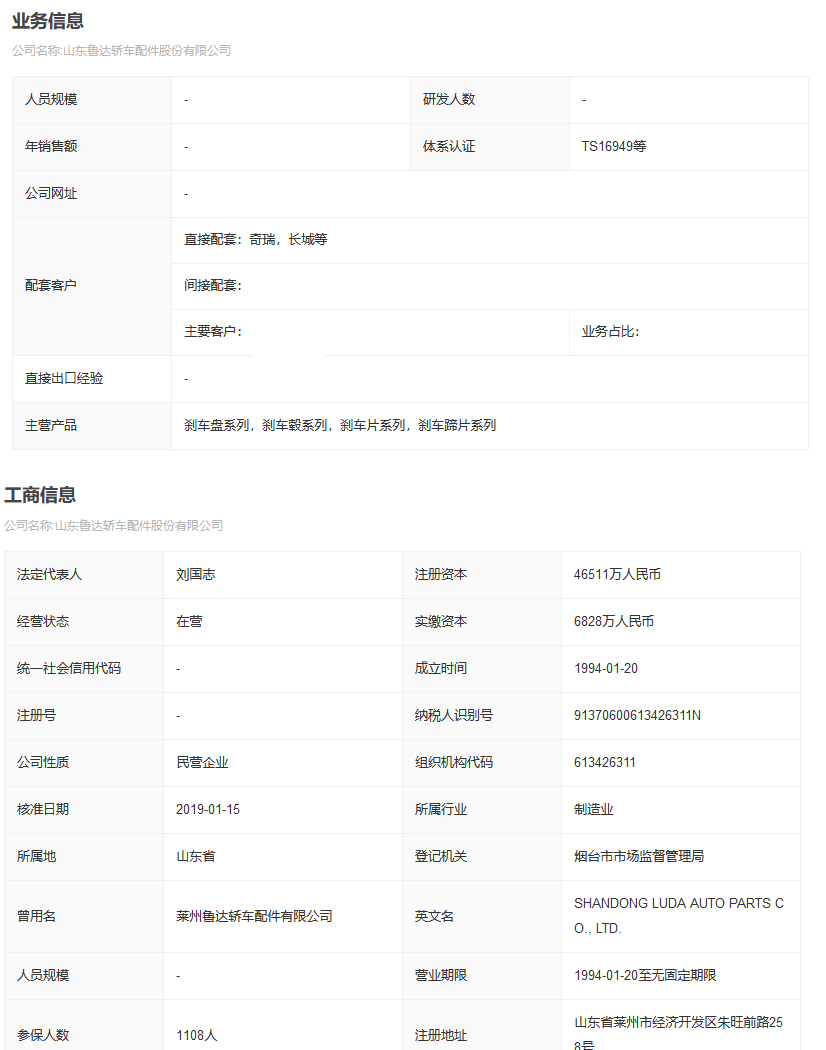Click the 注册号 label
This screenshot has height=1050, width=826.
36,715
